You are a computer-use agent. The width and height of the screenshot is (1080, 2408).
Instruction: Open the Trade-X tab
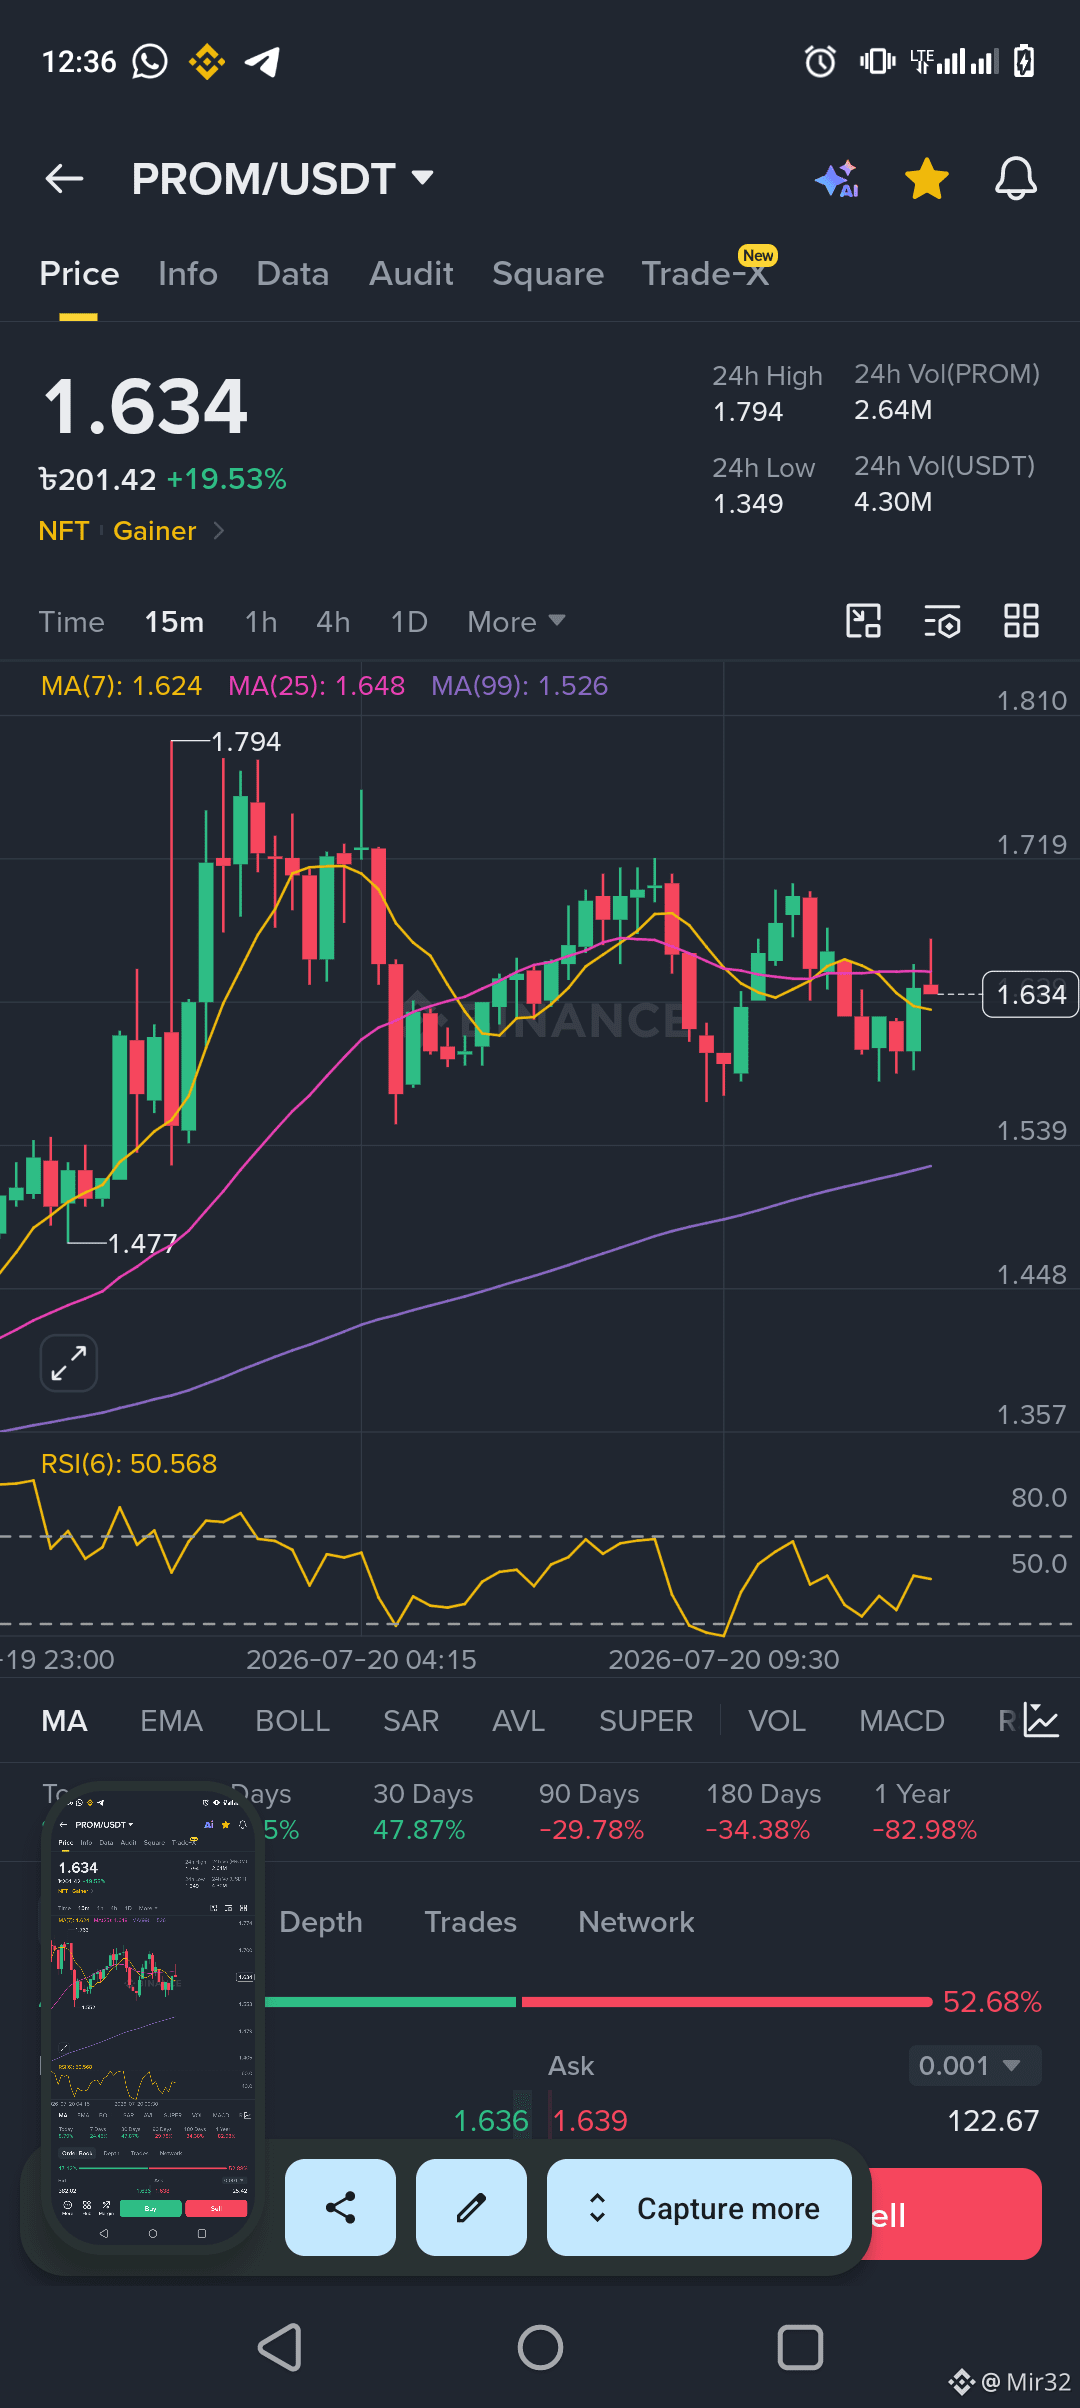point(705,274)
